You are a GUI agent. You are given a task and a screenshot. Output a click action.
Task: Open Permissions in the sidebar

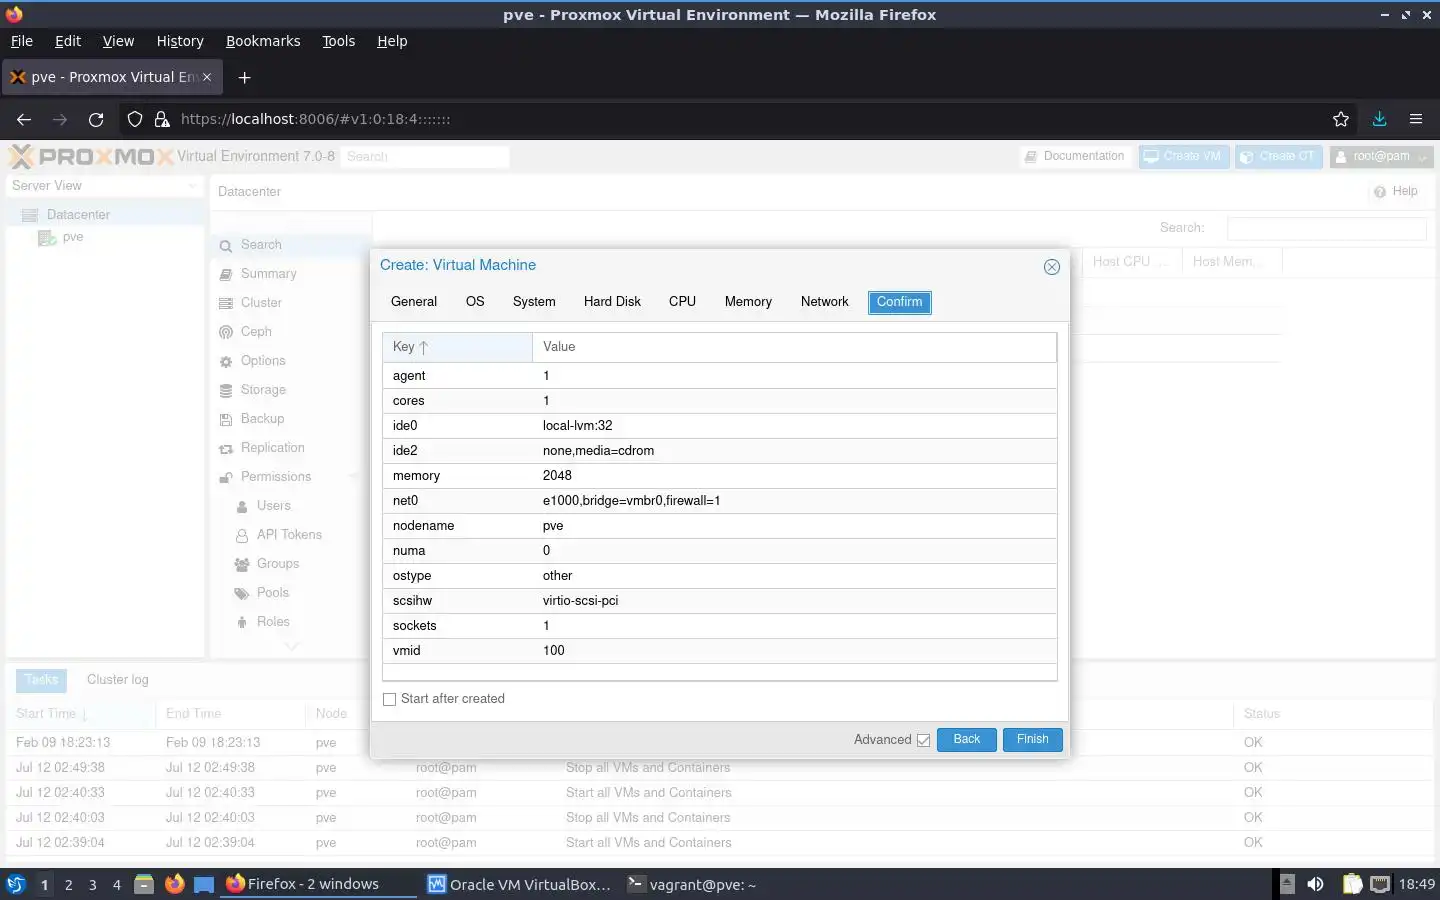pyautogui.click(x=290, y=477)
